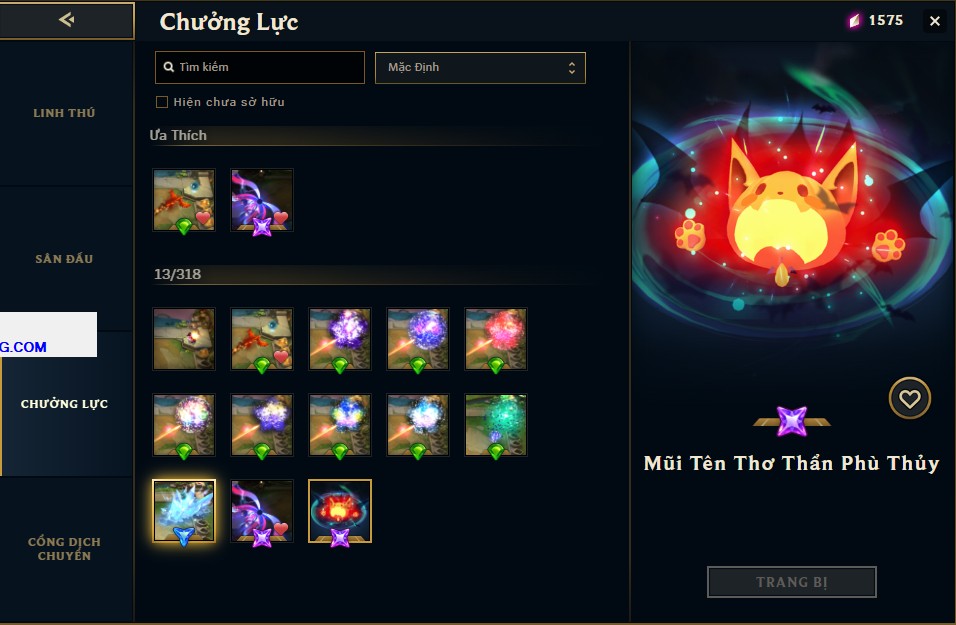The image size is (956, 625).
Task: Click the back arrow icon
Action: (x=66, y=20)
